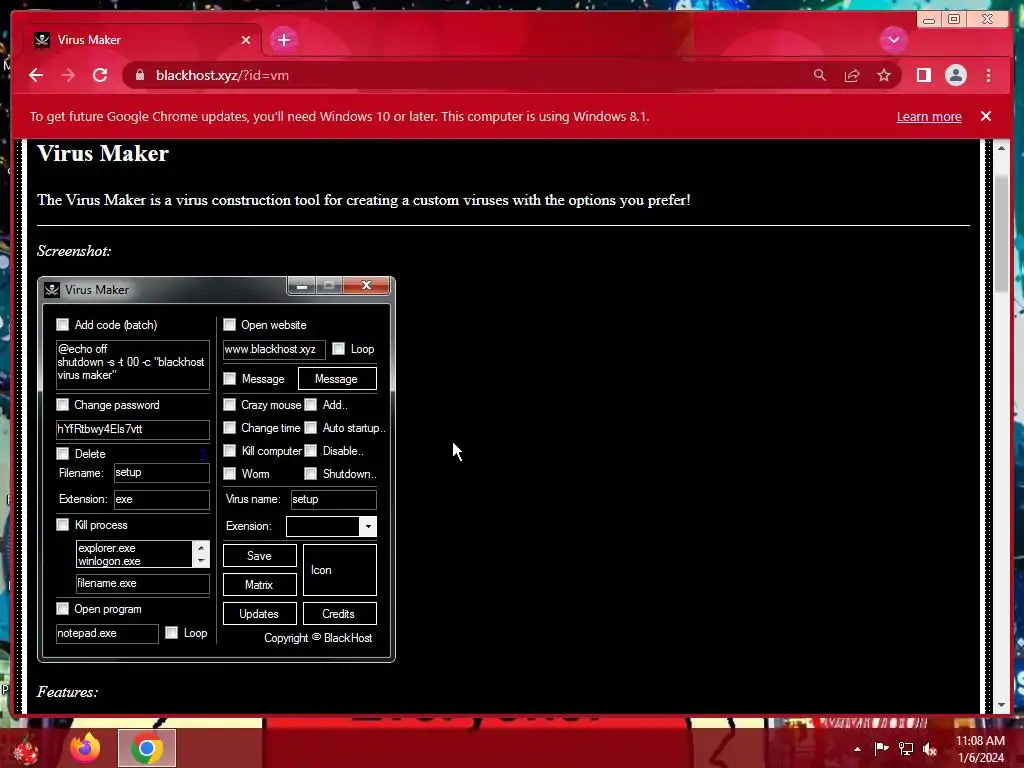
Task: Check the Shutdown.. option
Action: pos(311,473)
